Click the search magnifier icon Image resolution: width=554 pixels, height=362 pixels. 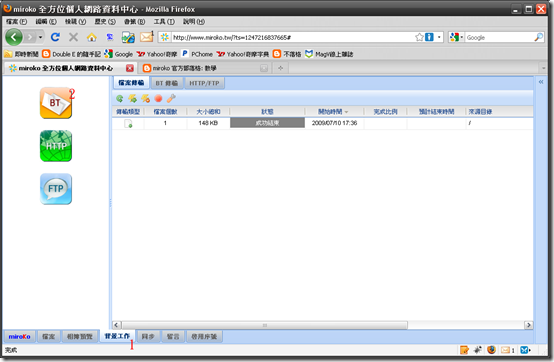coord(538,37)
